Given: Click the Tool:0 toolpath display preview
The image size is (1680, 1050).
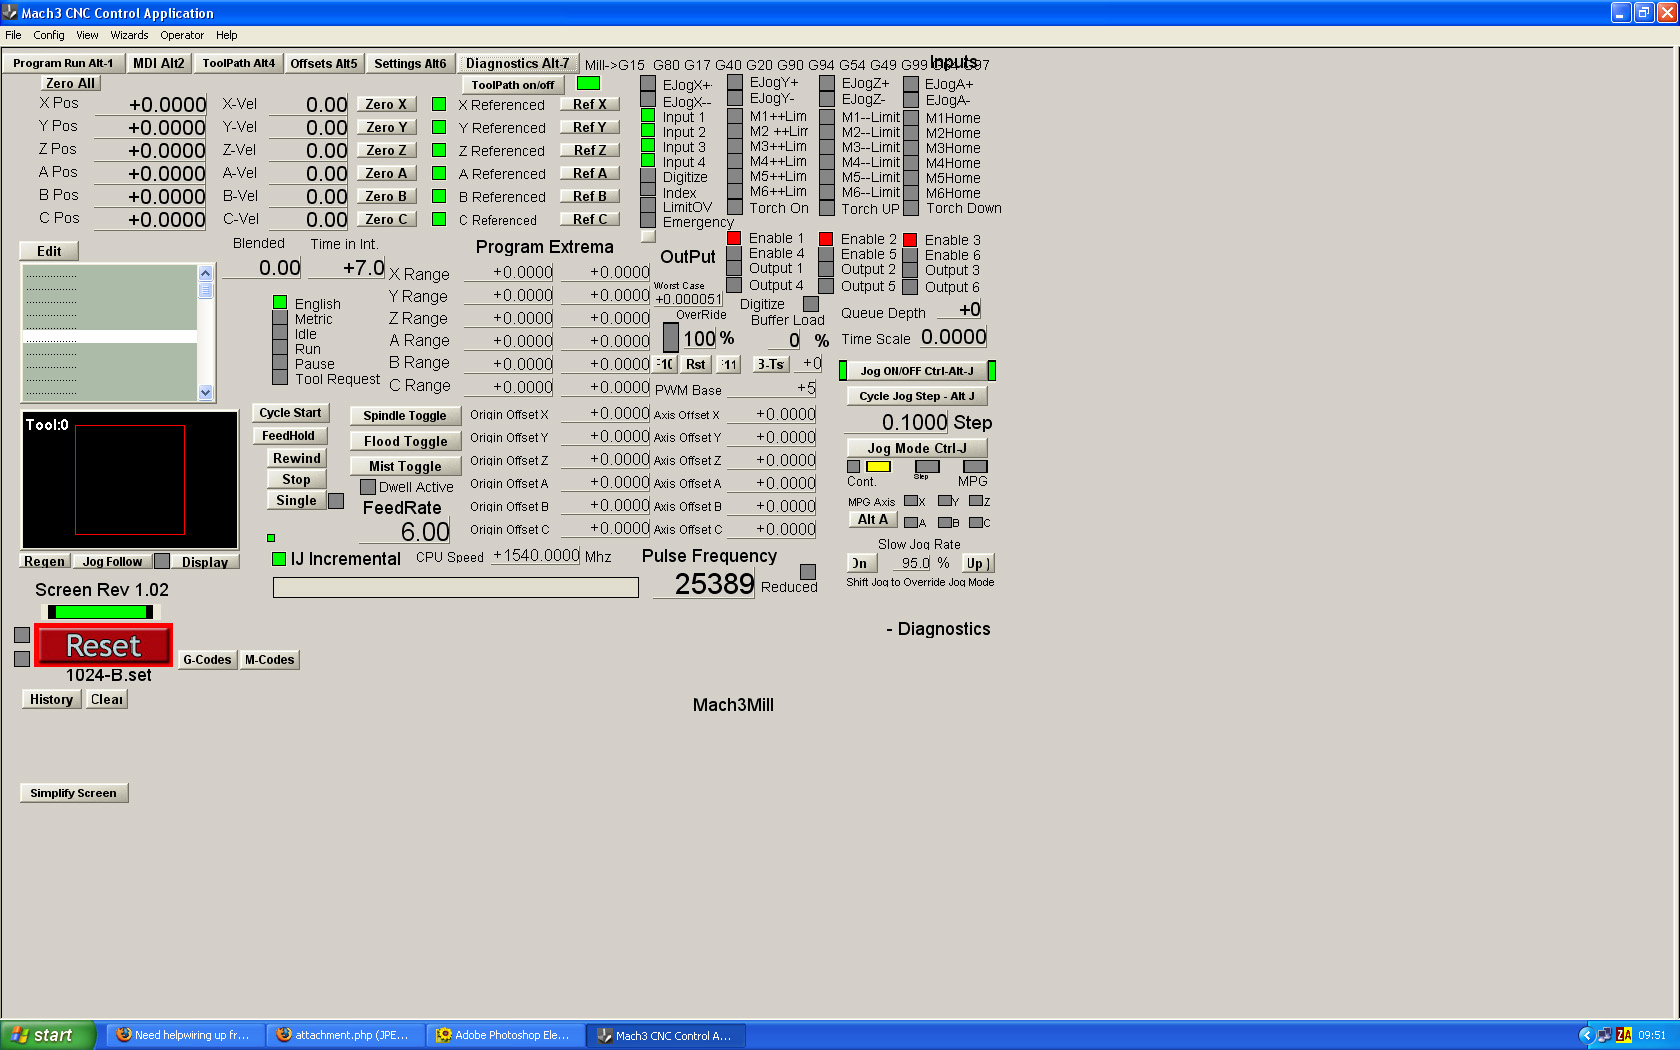Looking at the screenshot, I should pyautogui.click(x=130, y=480).
